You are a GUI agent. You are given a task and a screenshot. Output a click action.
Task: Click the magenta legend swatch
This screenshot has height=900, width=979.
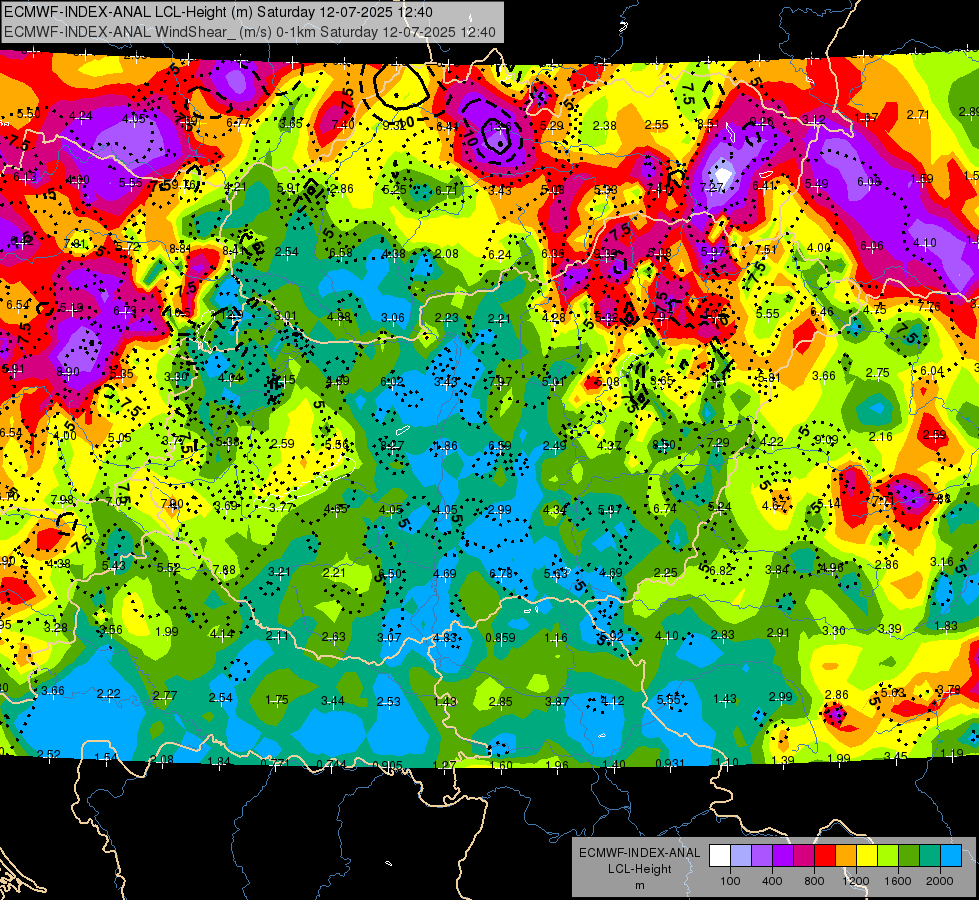[x=804, y=856]
